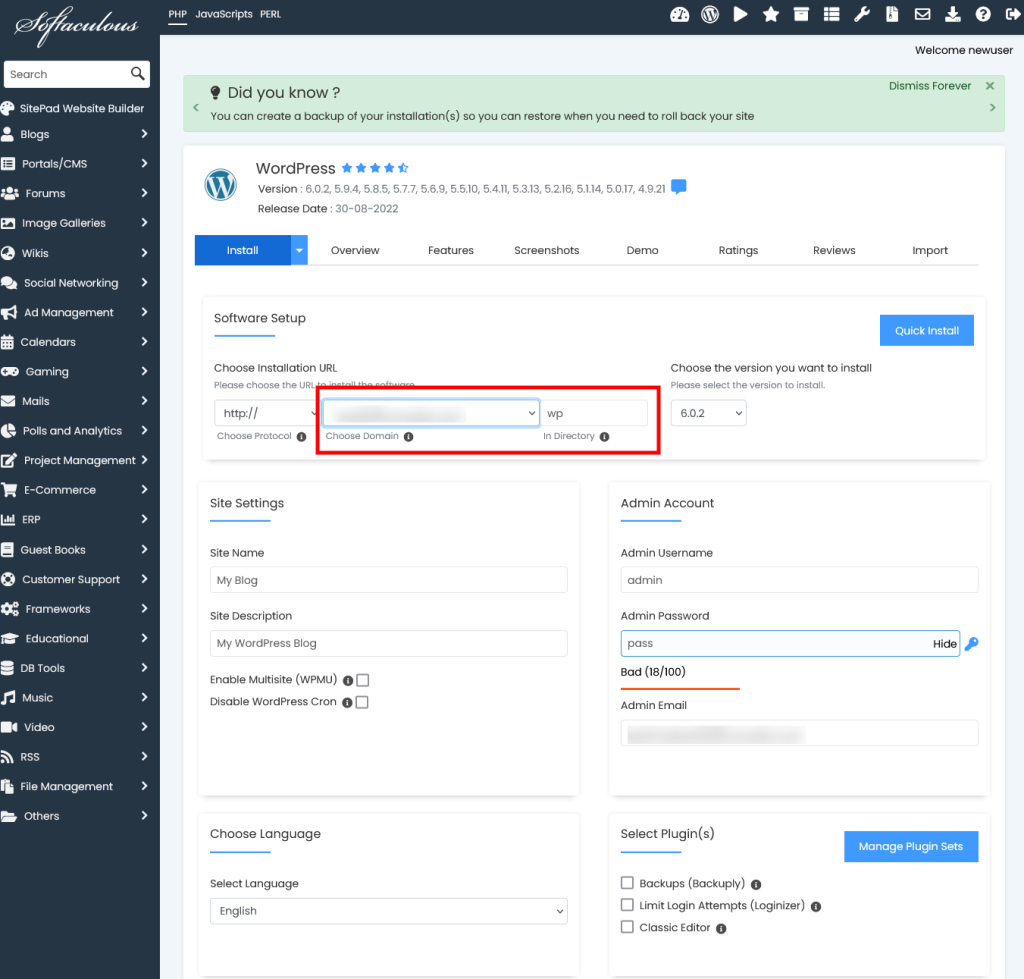Open the wrench tools icon
Image resolution: width=1024 pixels, height=979 pixels.
pos(861,14)
